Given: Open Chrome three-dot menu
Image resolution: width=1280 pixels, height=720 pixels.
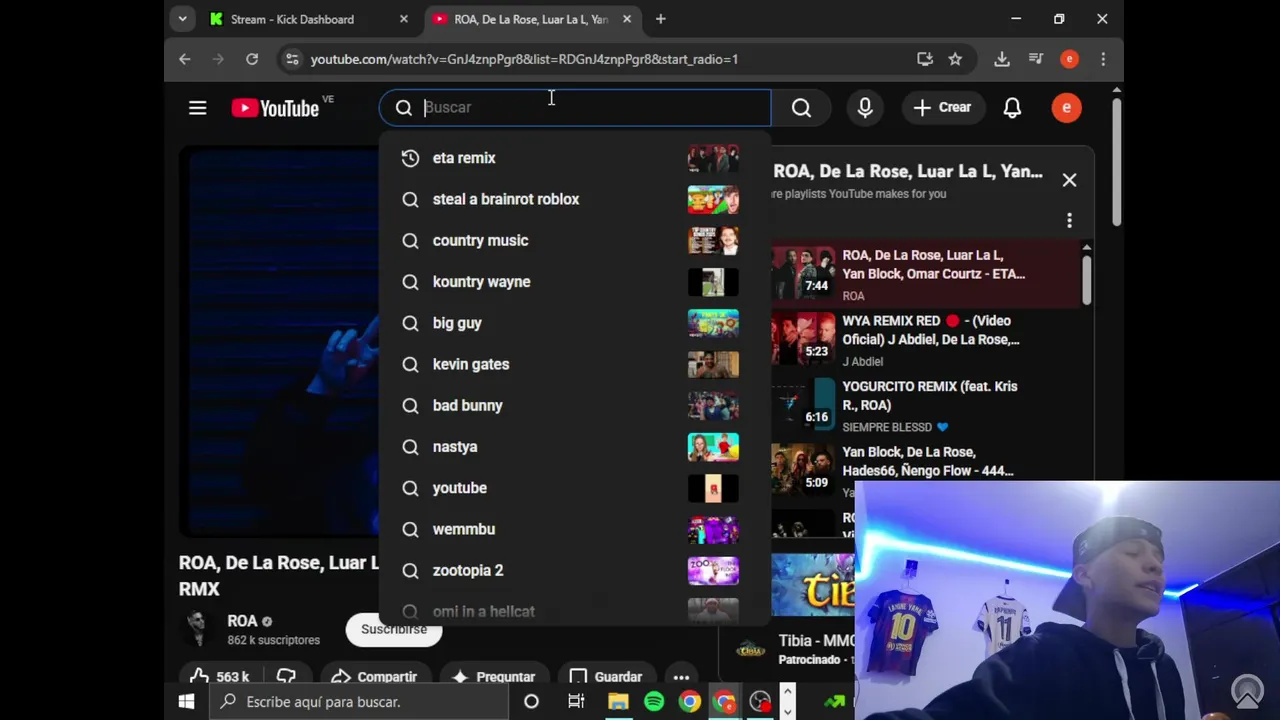Looking at the screenshot, I should pyautogui.click(x=1103, y=59).
